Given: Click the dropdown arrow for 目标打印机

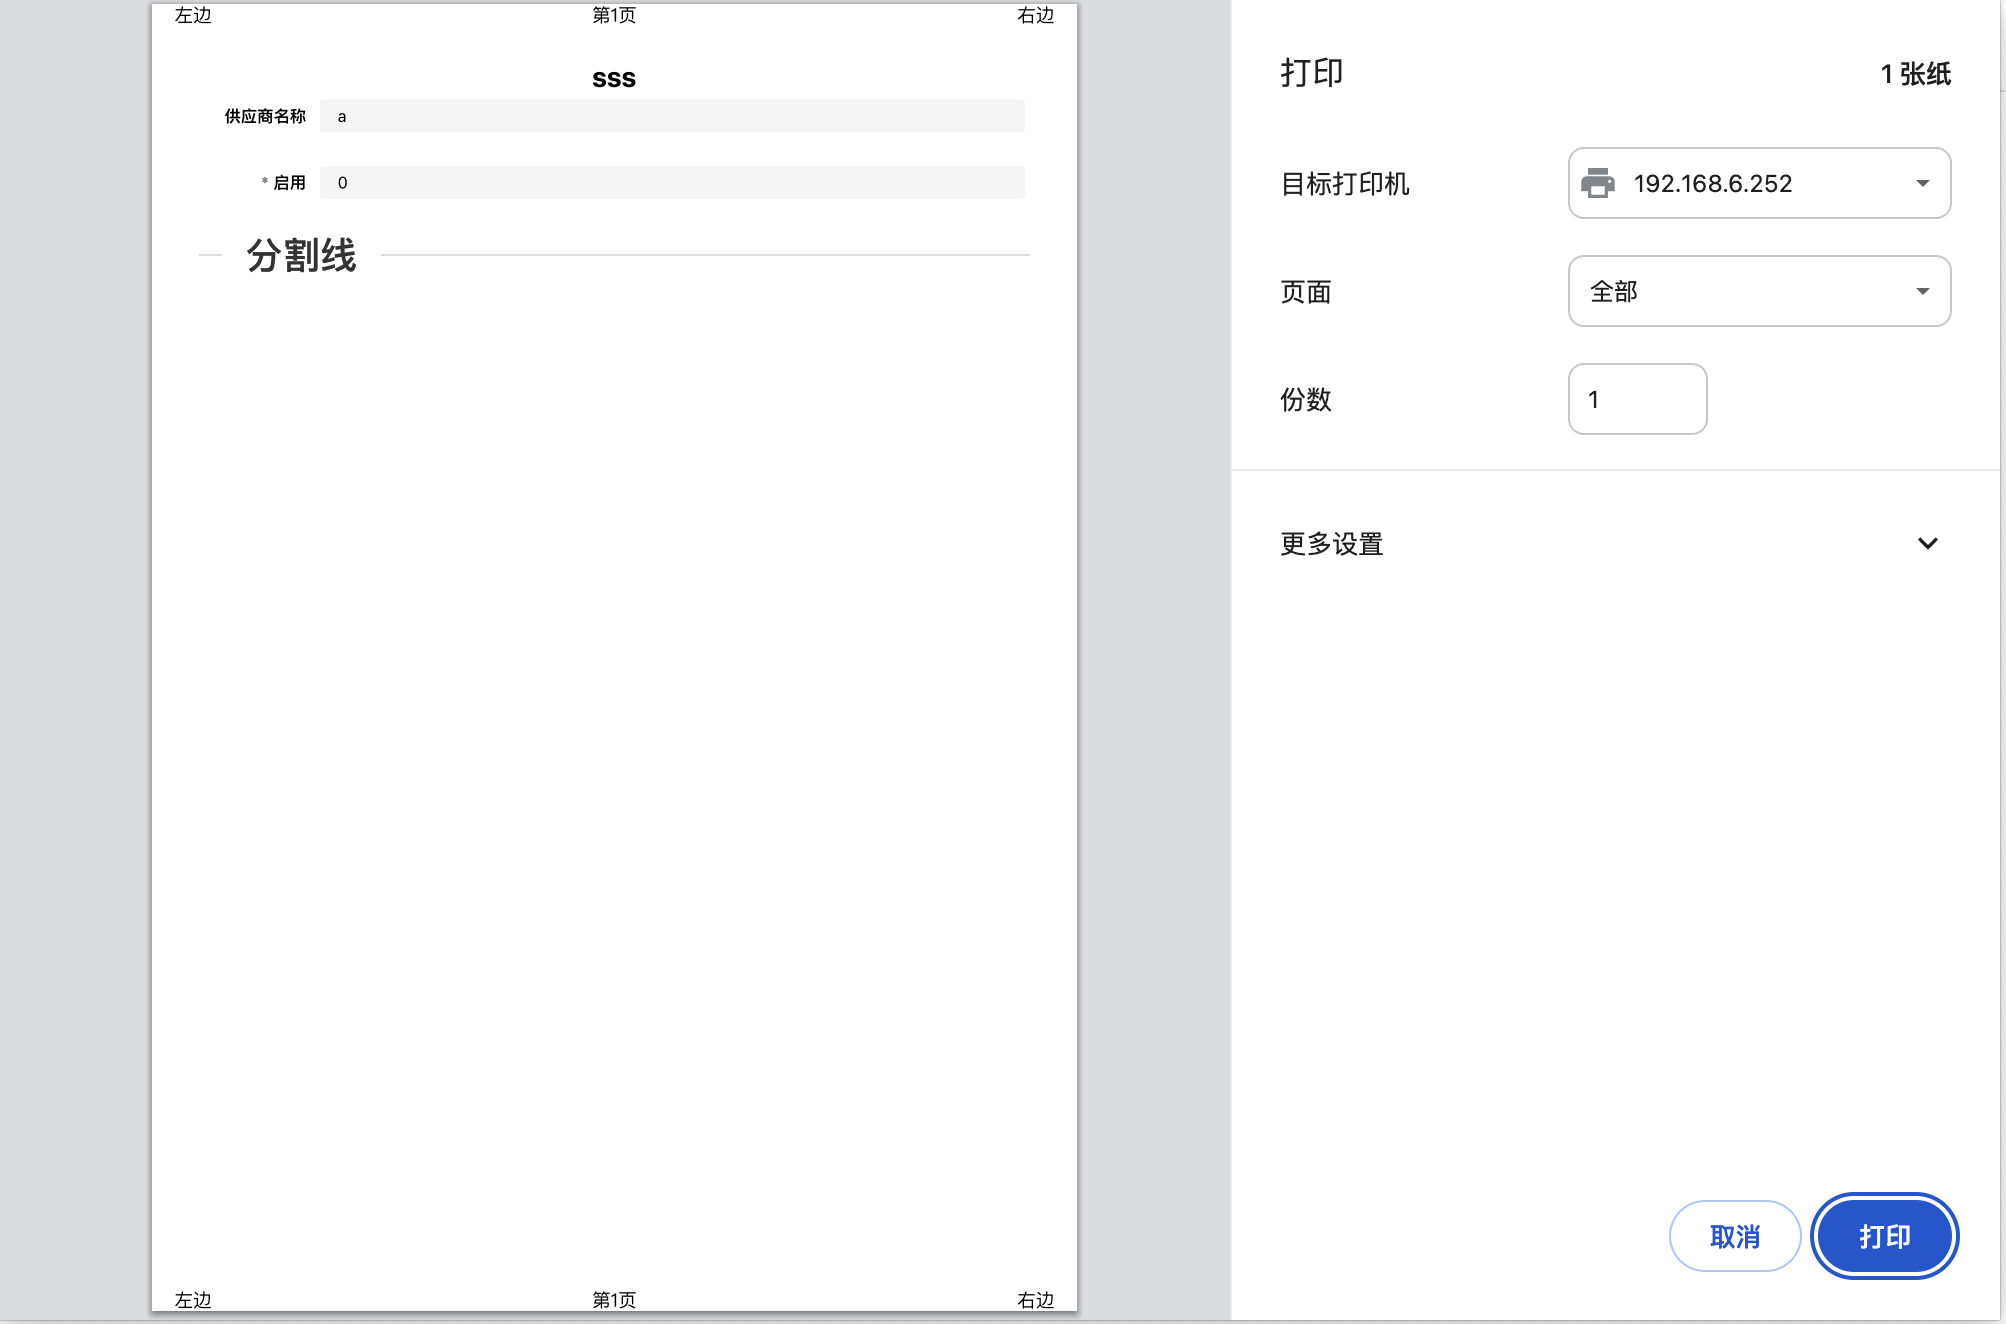Looking at the screenshot, I should tap(1922, 183).
